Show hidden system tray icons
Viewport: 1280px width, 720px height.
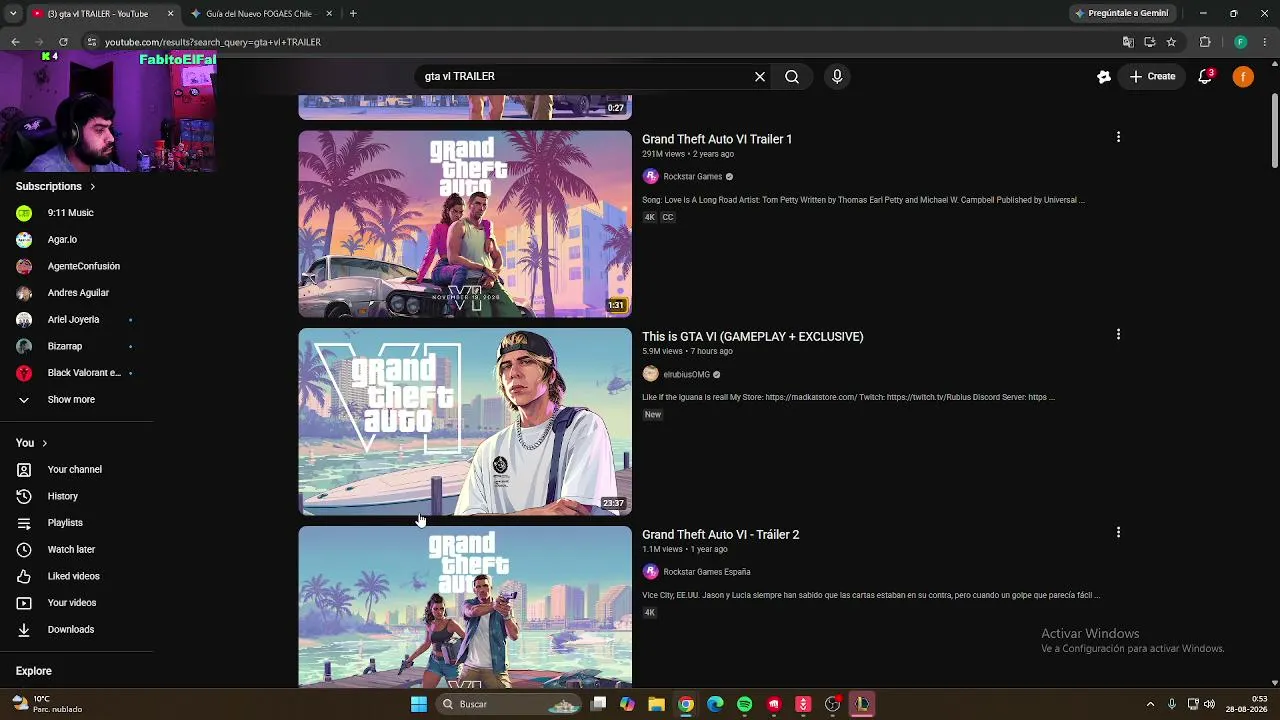coord(1150,704)
